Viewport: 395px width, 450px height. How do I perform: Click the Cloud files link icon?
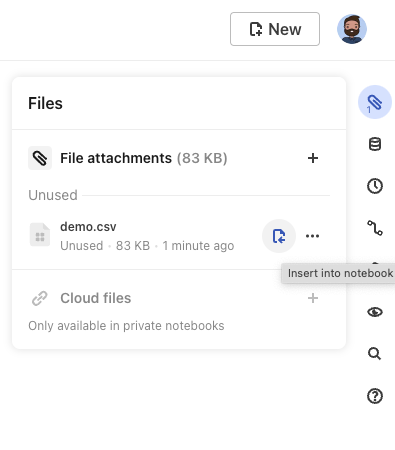[40, 298]
